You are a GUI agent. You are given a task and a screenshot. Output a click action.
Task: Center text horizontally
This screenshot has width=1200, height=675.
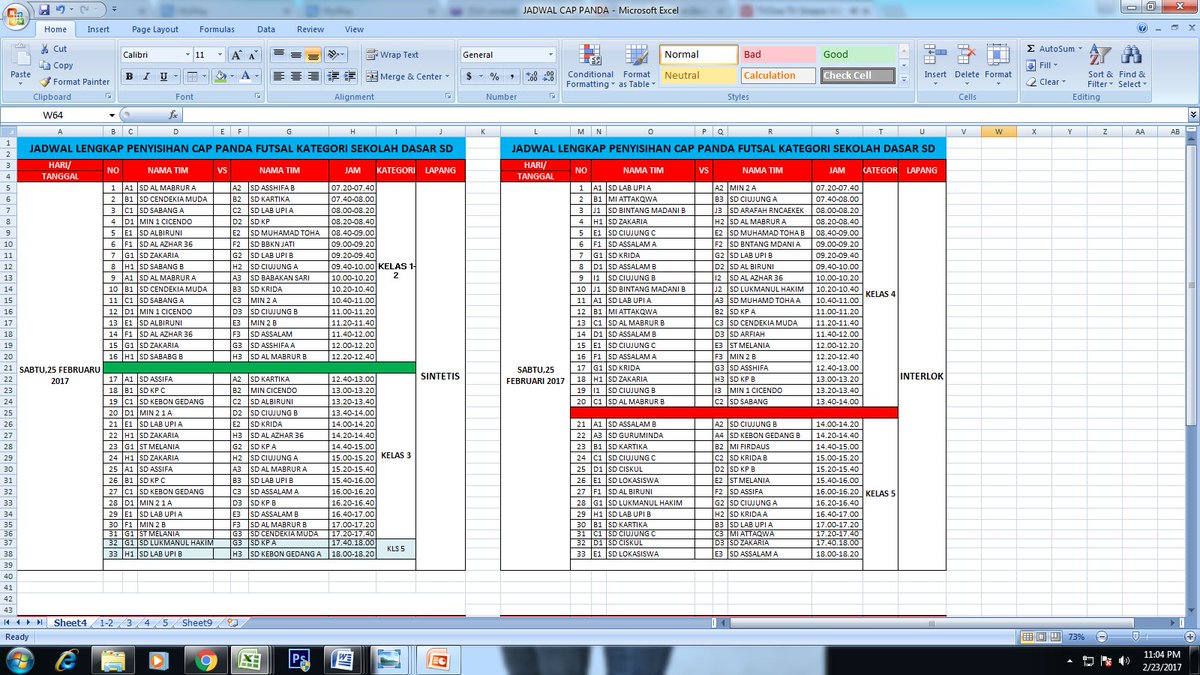[x=296, y=76]
